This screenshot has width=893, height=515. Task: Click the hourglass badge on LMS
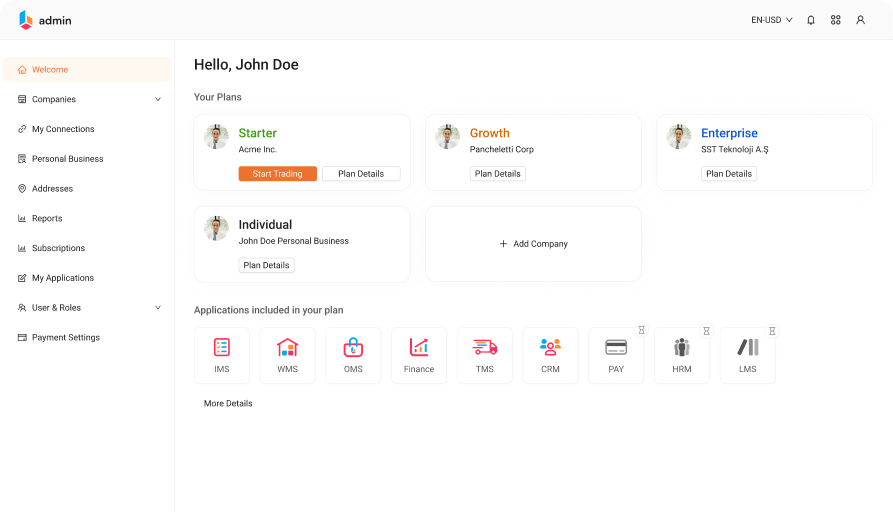772,331
